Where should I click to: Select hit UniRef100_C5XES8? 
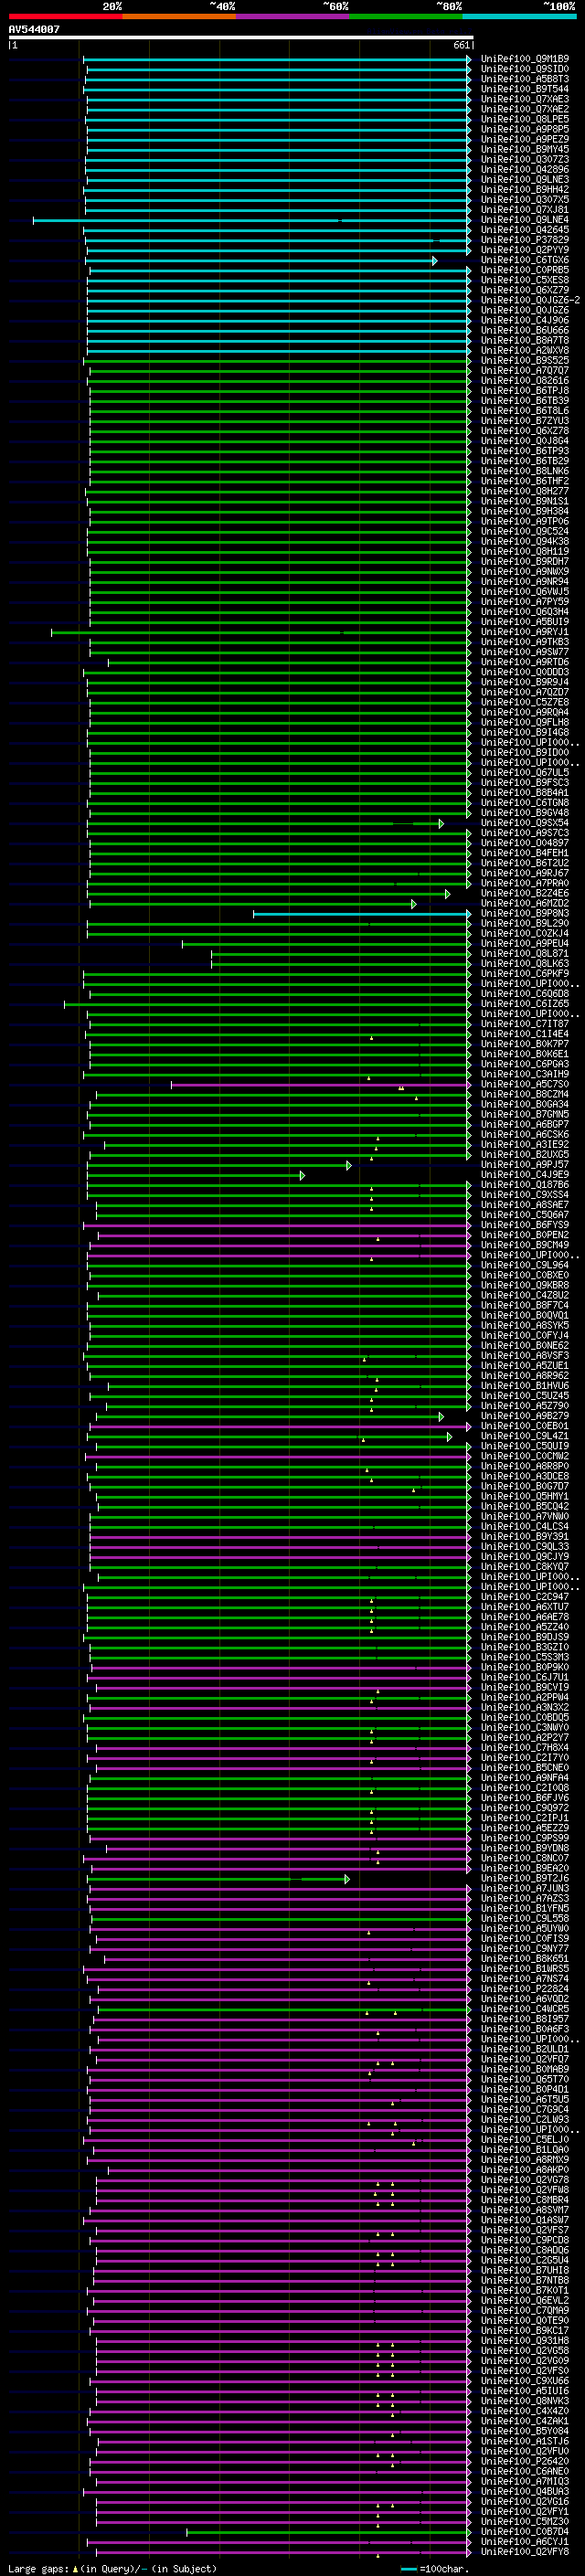point(525,280)
